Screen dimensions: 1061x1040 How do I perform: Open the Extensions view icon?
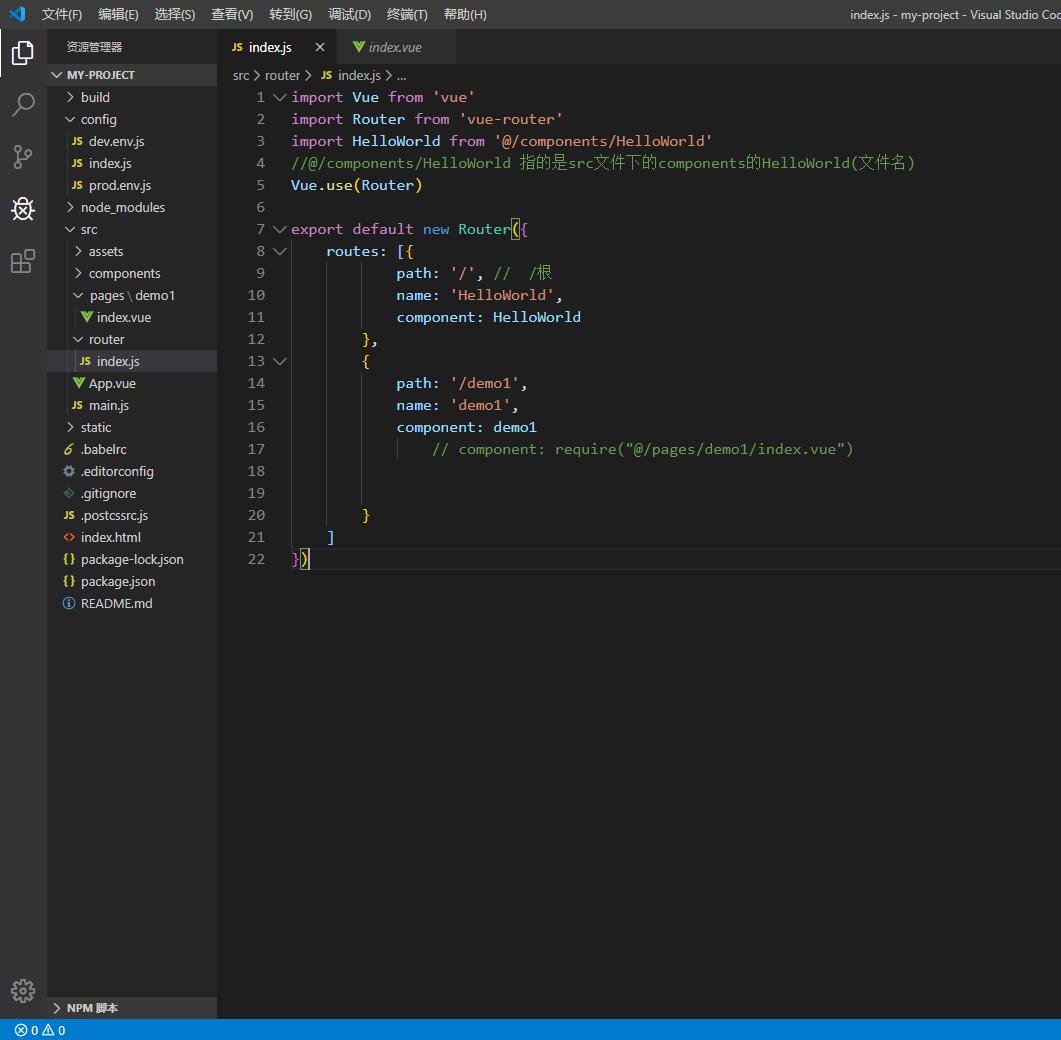click(22, 262)
